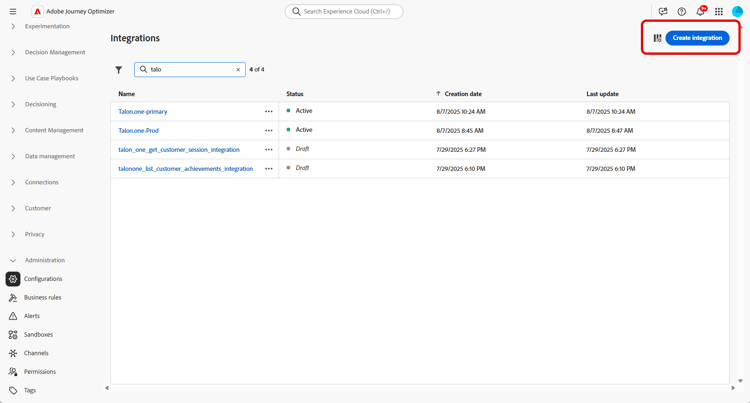The height and width of the screenshot is (403, 750).
Task: Expand the Customer section
Action: [13, 208]
